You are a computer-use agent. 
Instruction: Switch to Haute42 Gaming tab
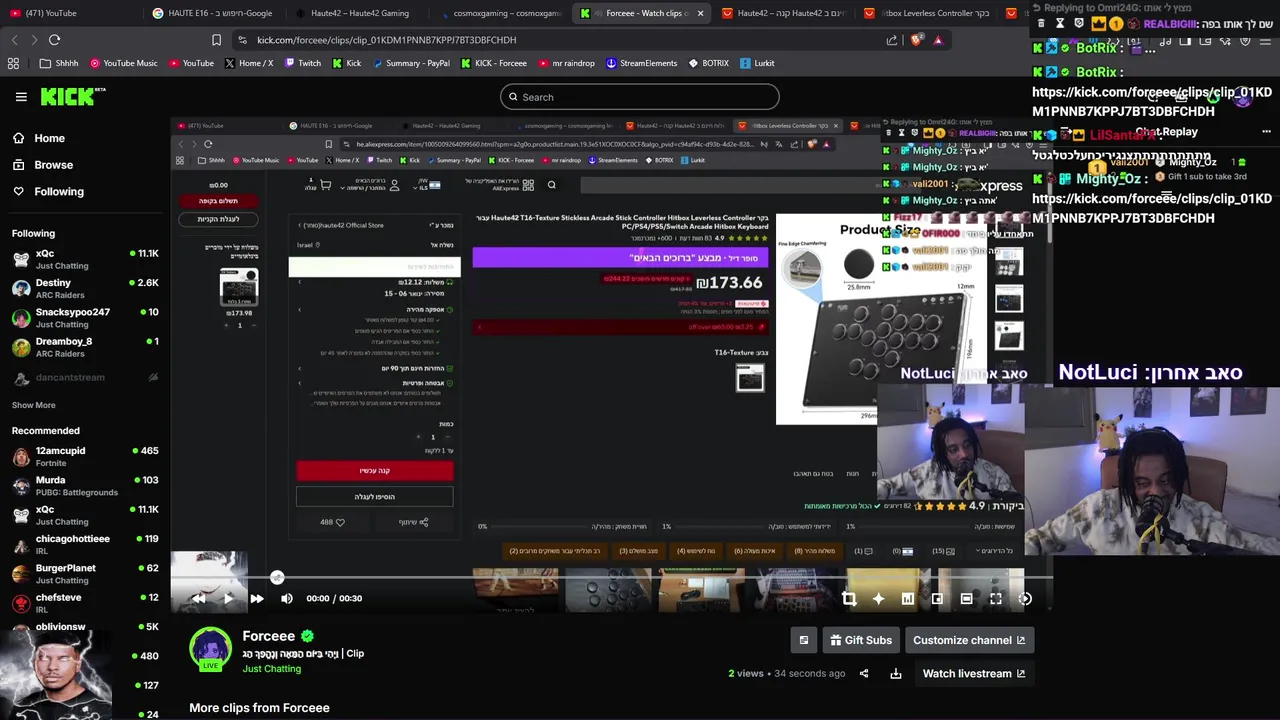point(355,13)
